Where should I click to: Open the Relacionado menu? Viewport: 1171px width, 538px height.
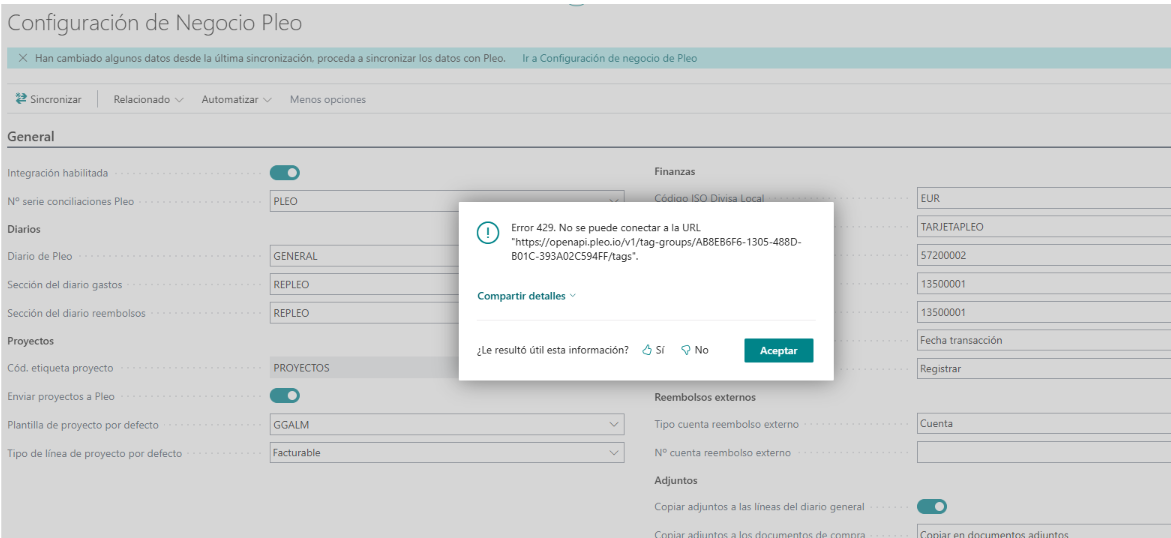(x=148, y=99)
